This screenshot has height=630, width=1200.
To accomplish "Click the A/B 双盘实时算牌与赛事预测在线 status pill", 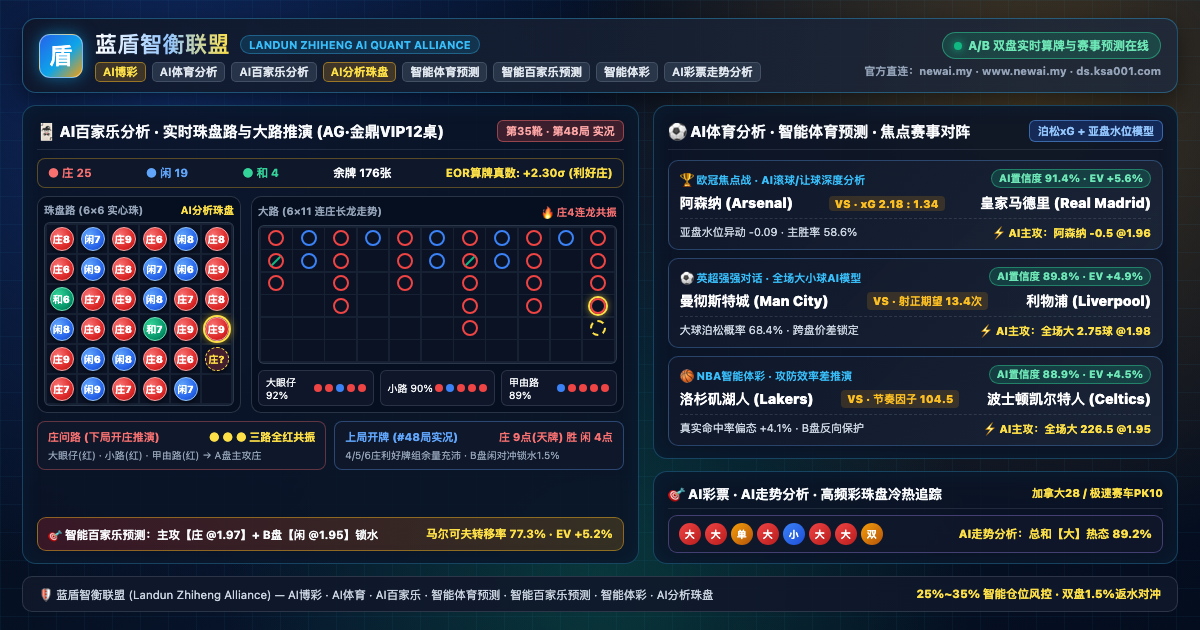I will [1051, 46].
